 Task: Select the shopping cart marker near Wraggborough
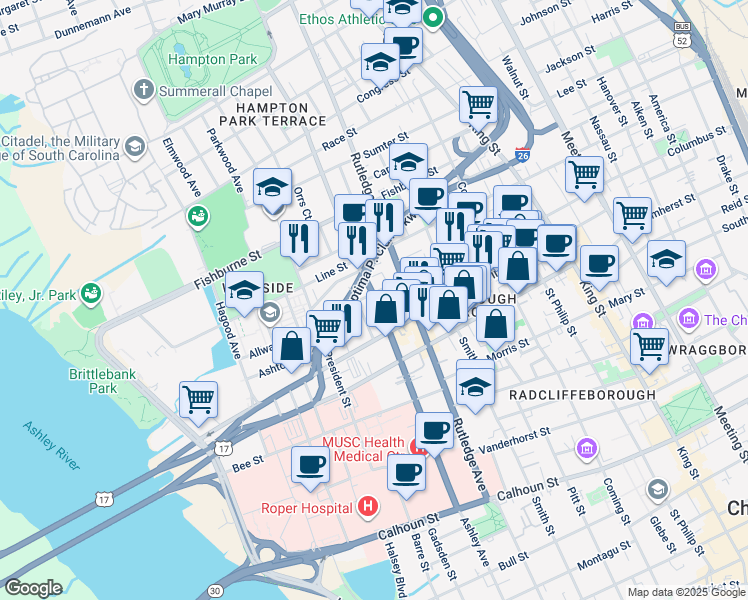click(649, 350)
